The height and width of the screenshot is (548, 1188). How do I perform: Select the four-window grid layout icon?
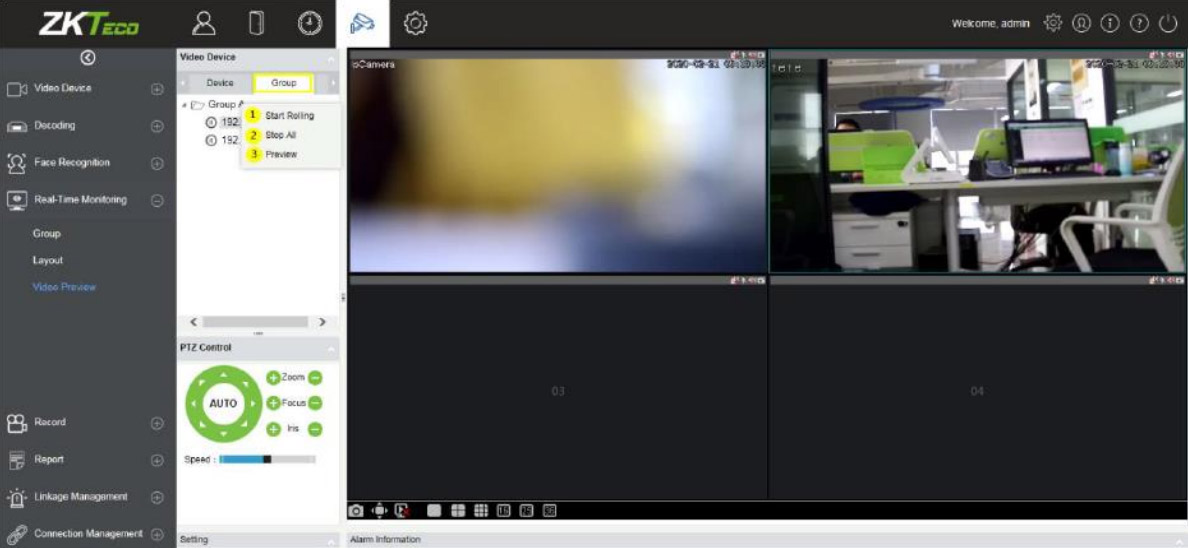pyautogui.click(x=458, y=511)
